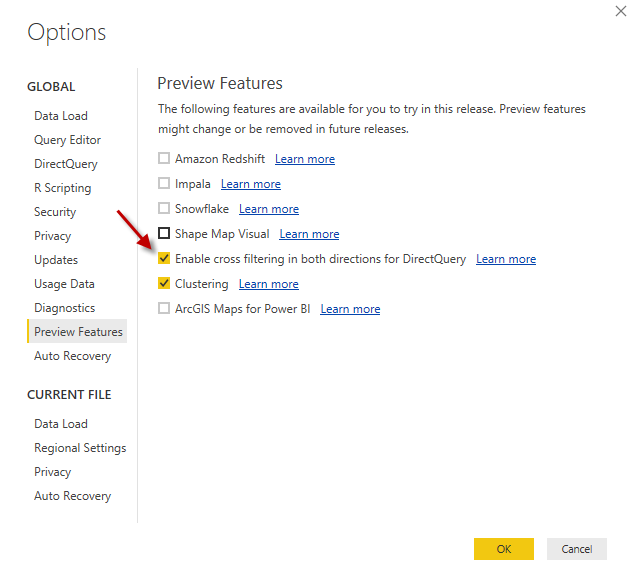Go to Query Editor options

[x=67, y=140]
